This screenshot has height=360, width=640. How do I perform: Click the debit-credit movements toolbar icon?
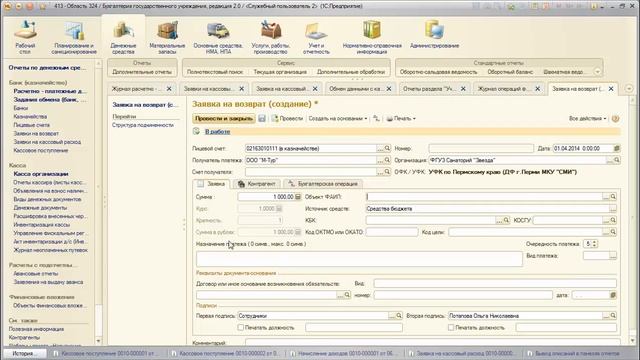[376, 118]
